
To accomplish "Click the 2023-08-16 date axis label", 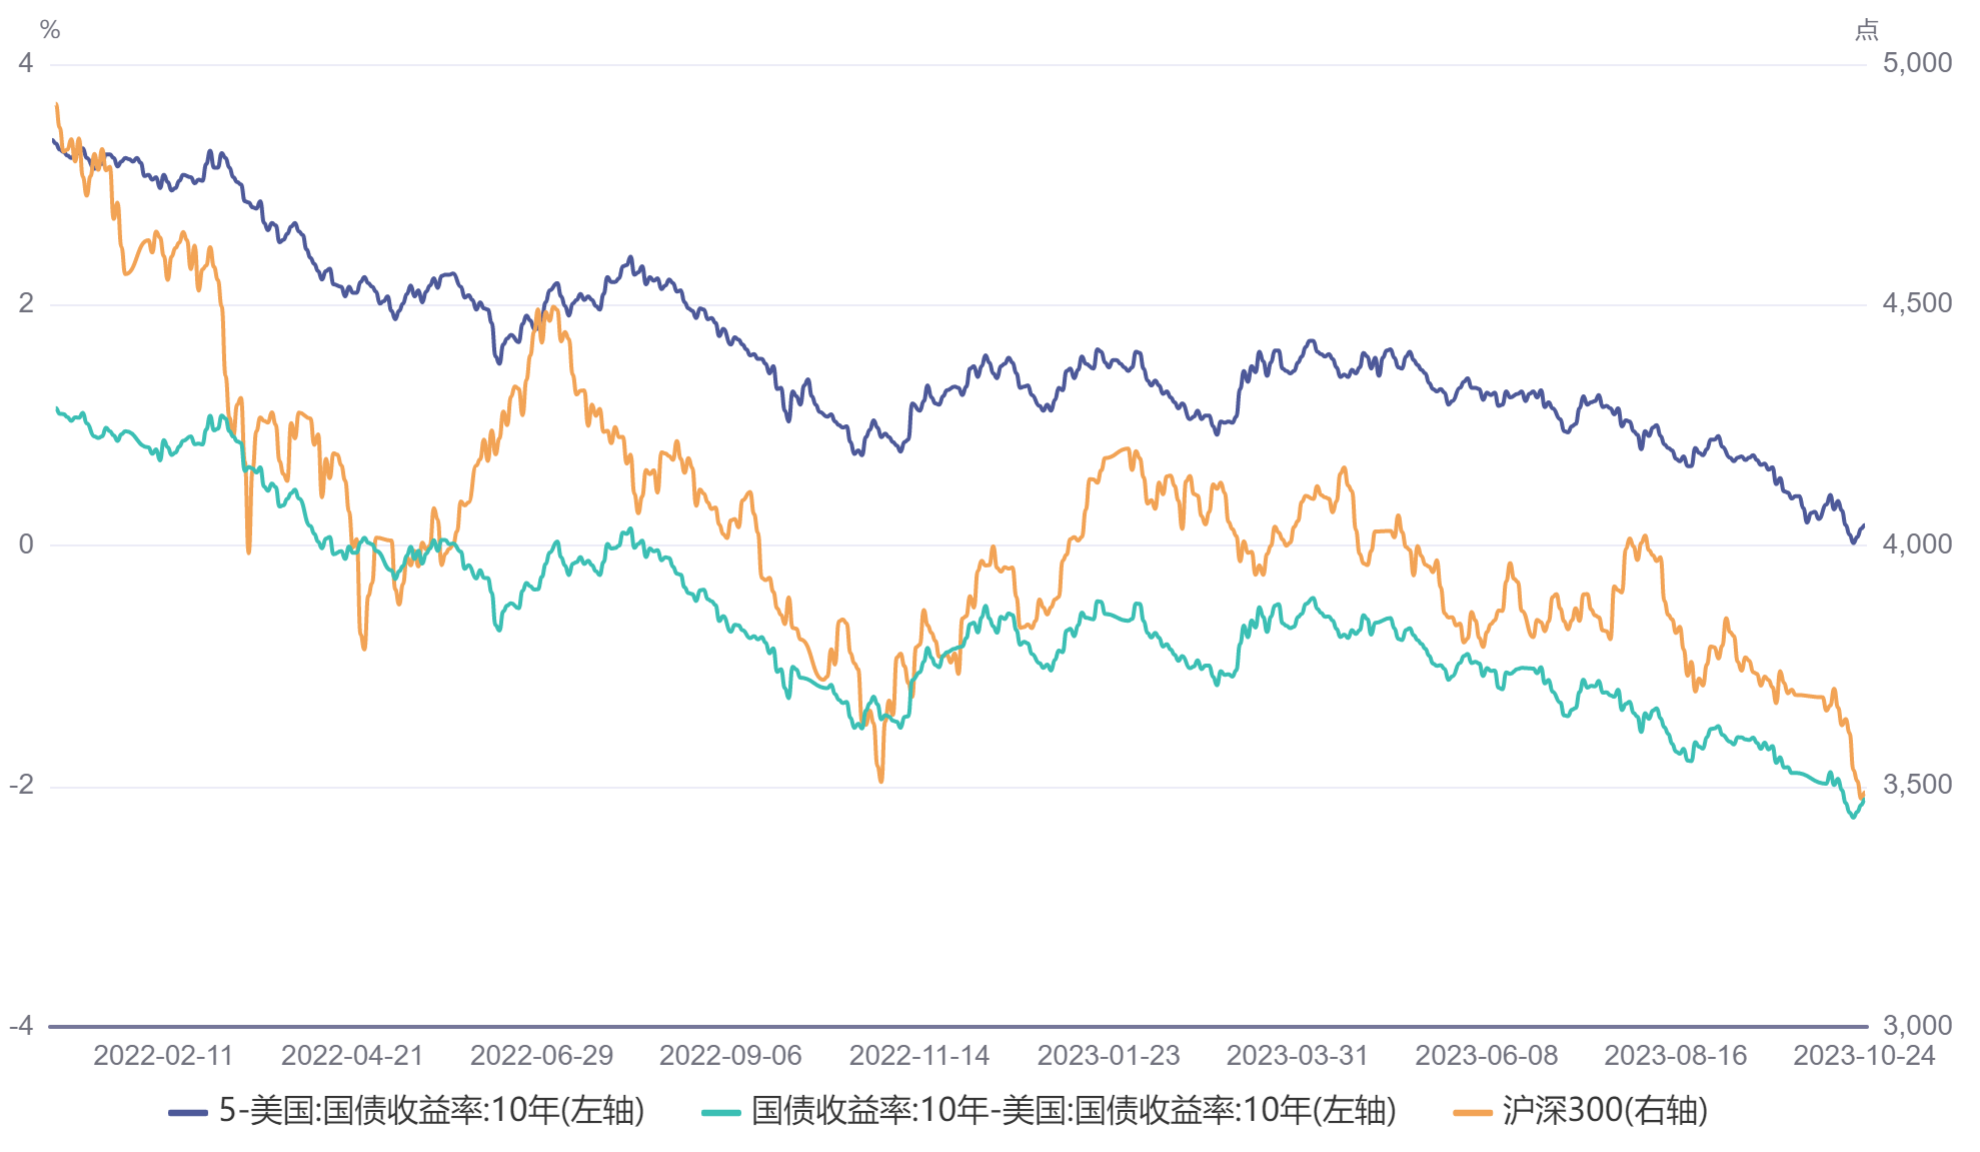I will click(1675, 1056).
